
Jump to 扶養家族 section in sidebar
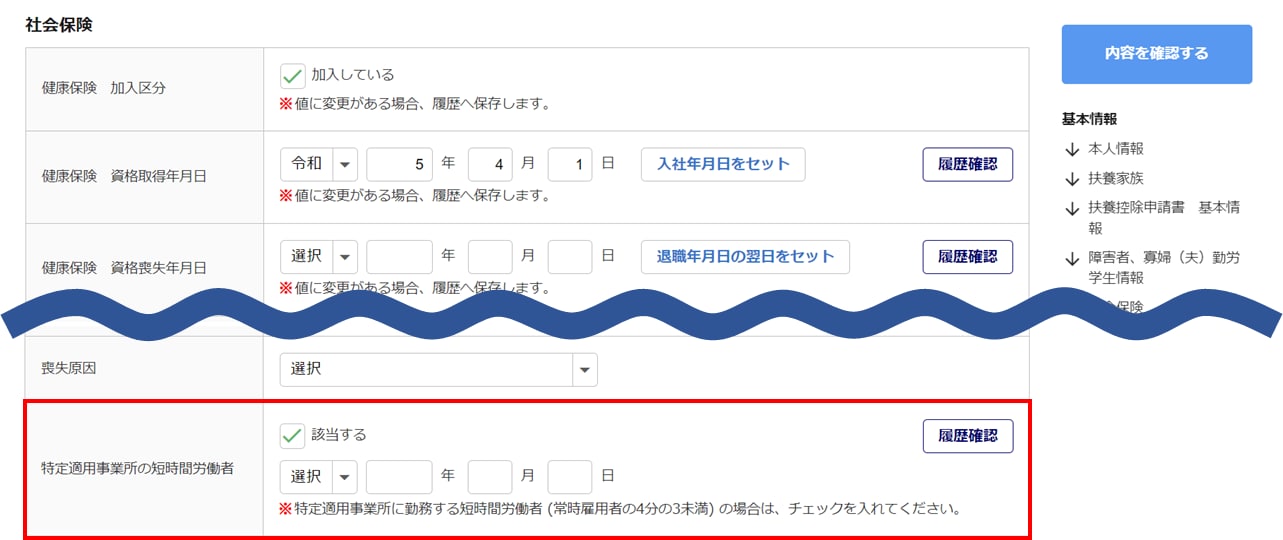[x=1115, y=178]
